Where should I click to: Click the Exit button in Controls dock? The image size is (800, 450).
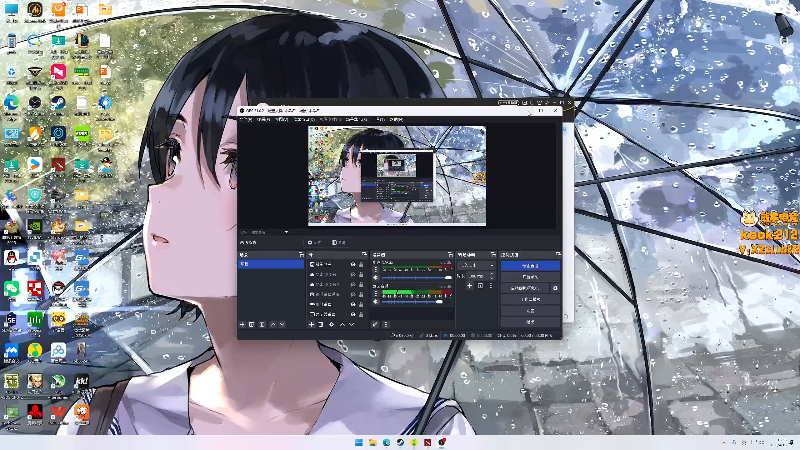pos(530,322)
